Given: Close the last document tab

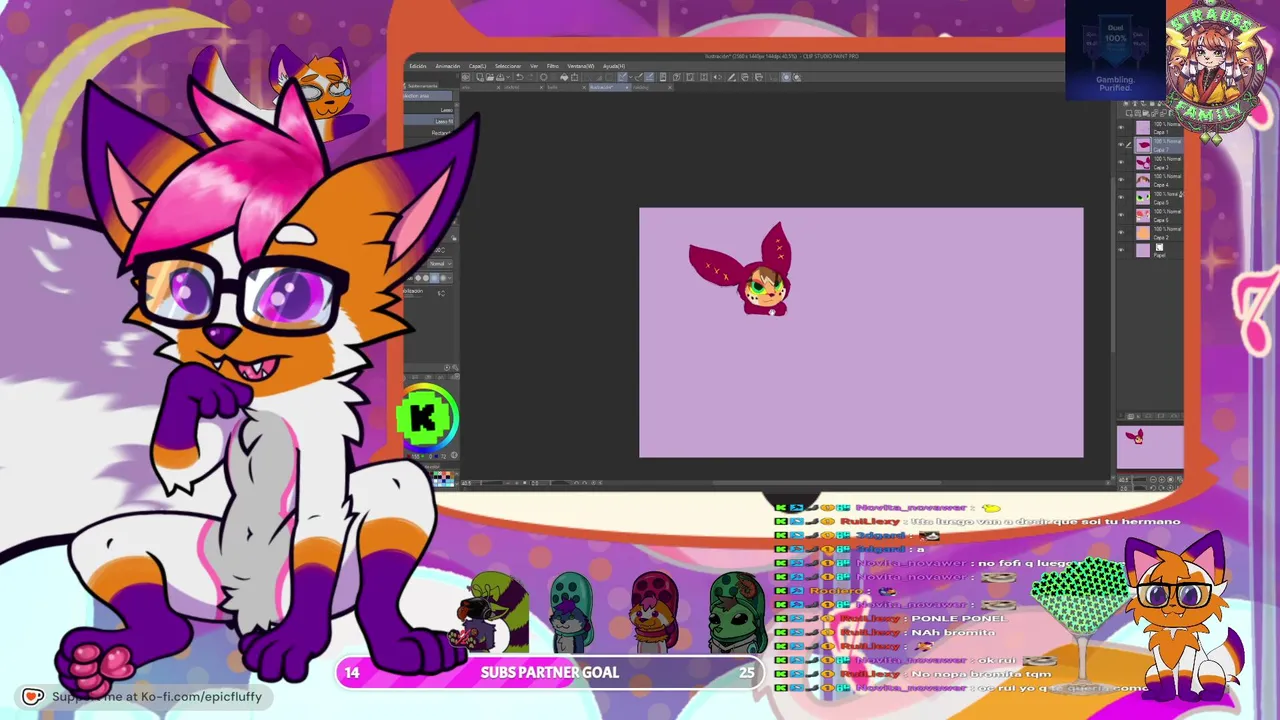Looking at the screenshot, I should pyautogui.click(x=670, y=87).
